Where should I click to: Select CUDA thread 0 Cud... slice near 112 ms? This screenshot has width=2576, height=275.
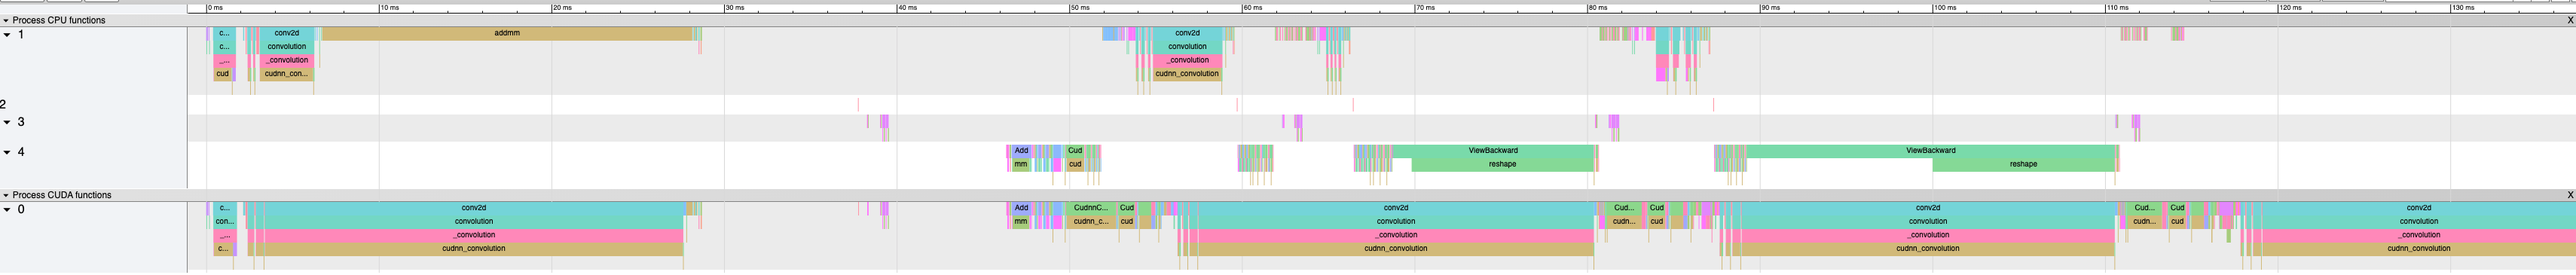click(2144, 208)
